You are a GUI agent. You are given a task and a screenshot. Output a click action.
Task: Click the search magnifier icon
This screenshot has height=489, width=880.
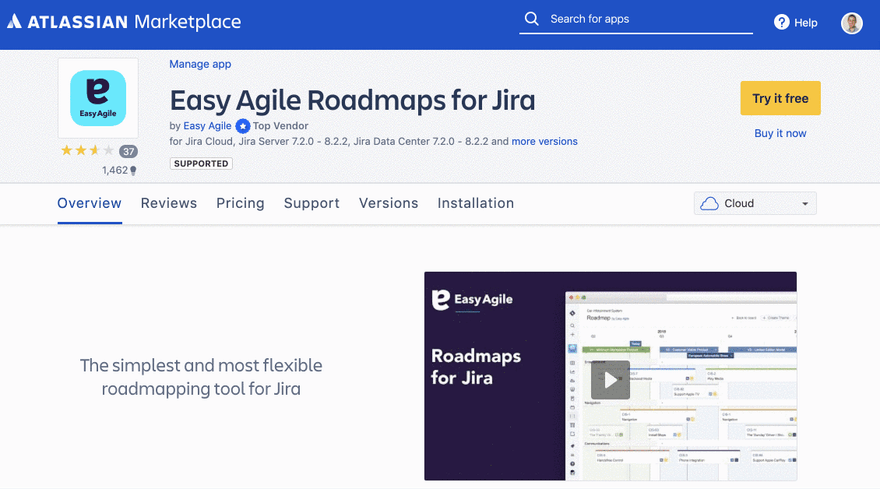click(x=531, y=19)
